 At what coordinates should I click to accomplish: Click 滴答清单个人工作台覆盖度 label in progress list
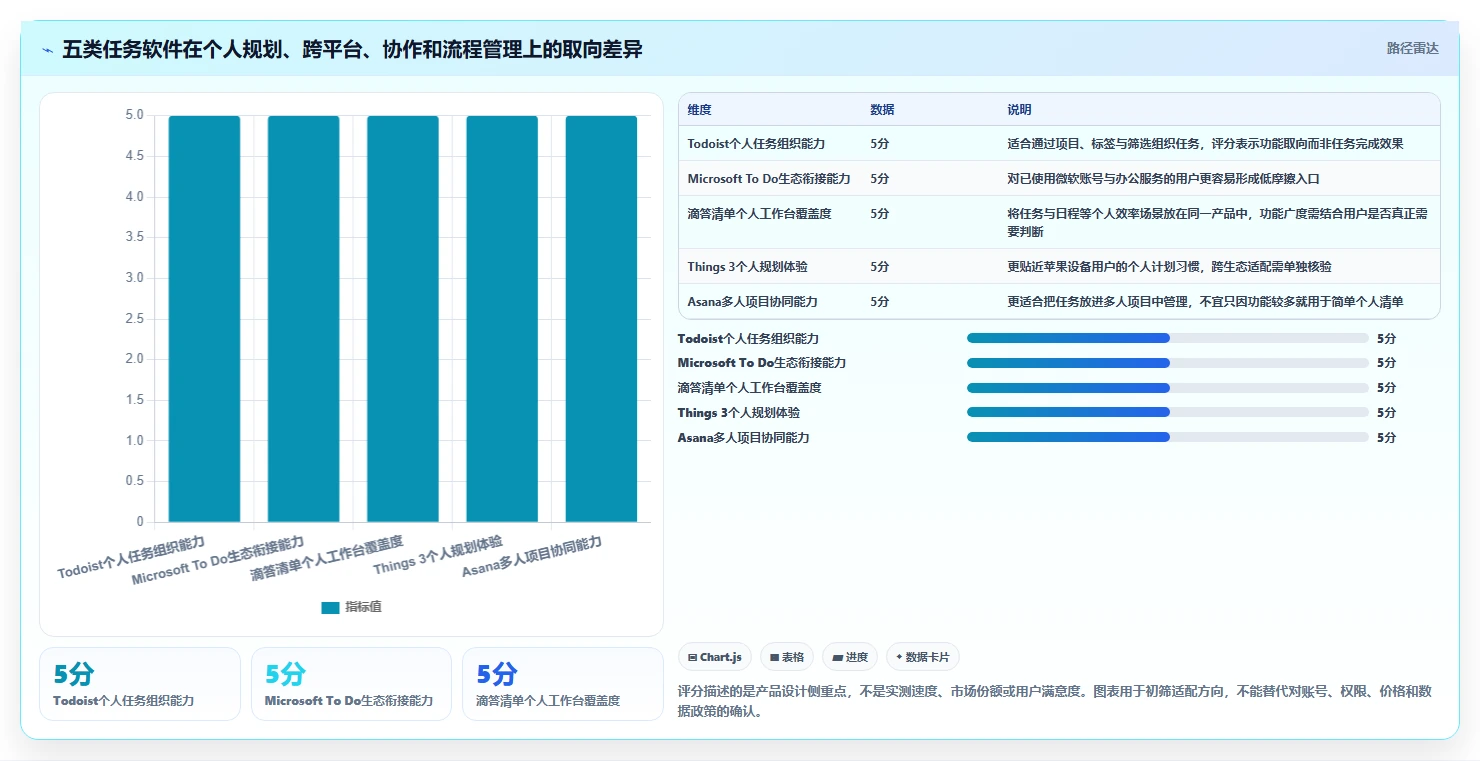coord(749,388)
